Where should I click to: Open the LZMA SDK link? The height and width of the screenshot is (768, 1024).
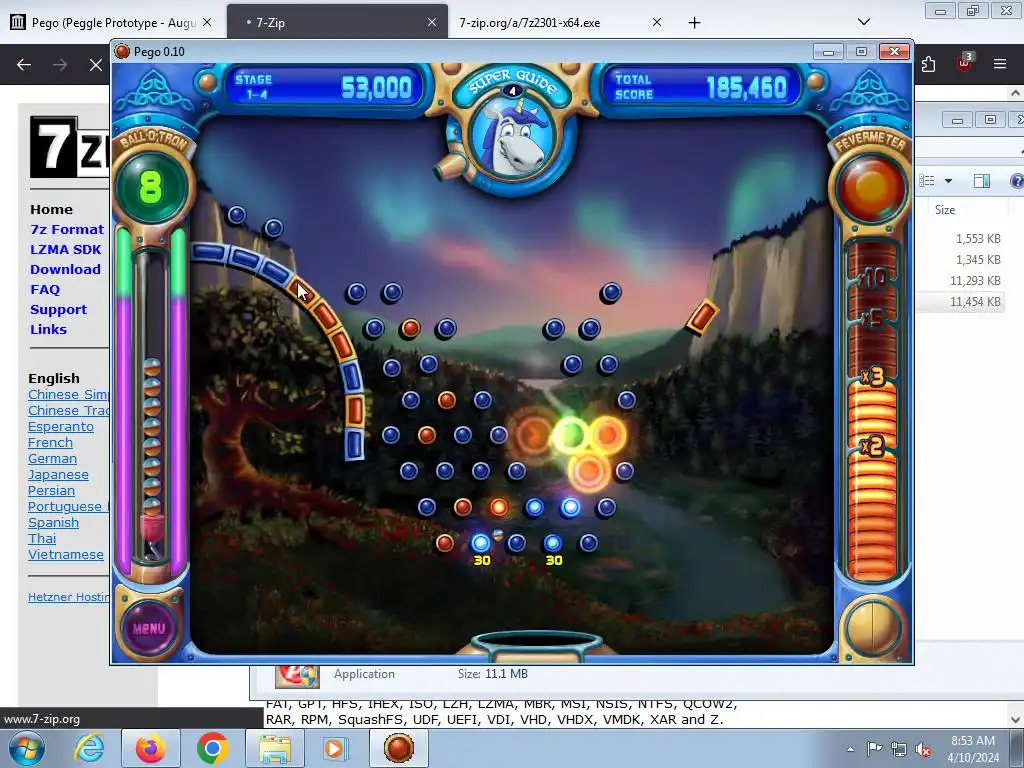[x=65, y=249]
